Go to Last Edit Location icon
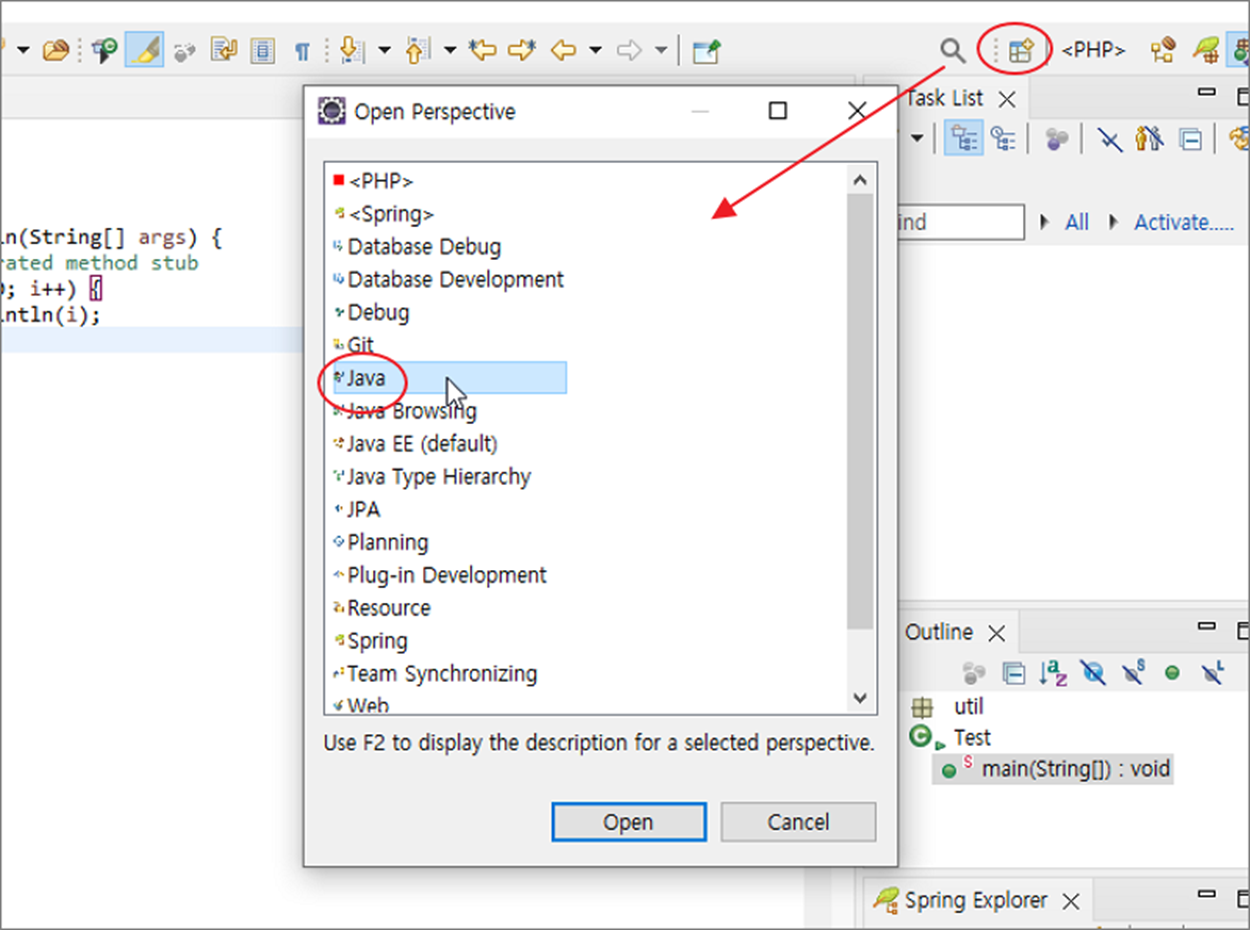The height and width of the screenshot is (930, 1250). point(484,50)
